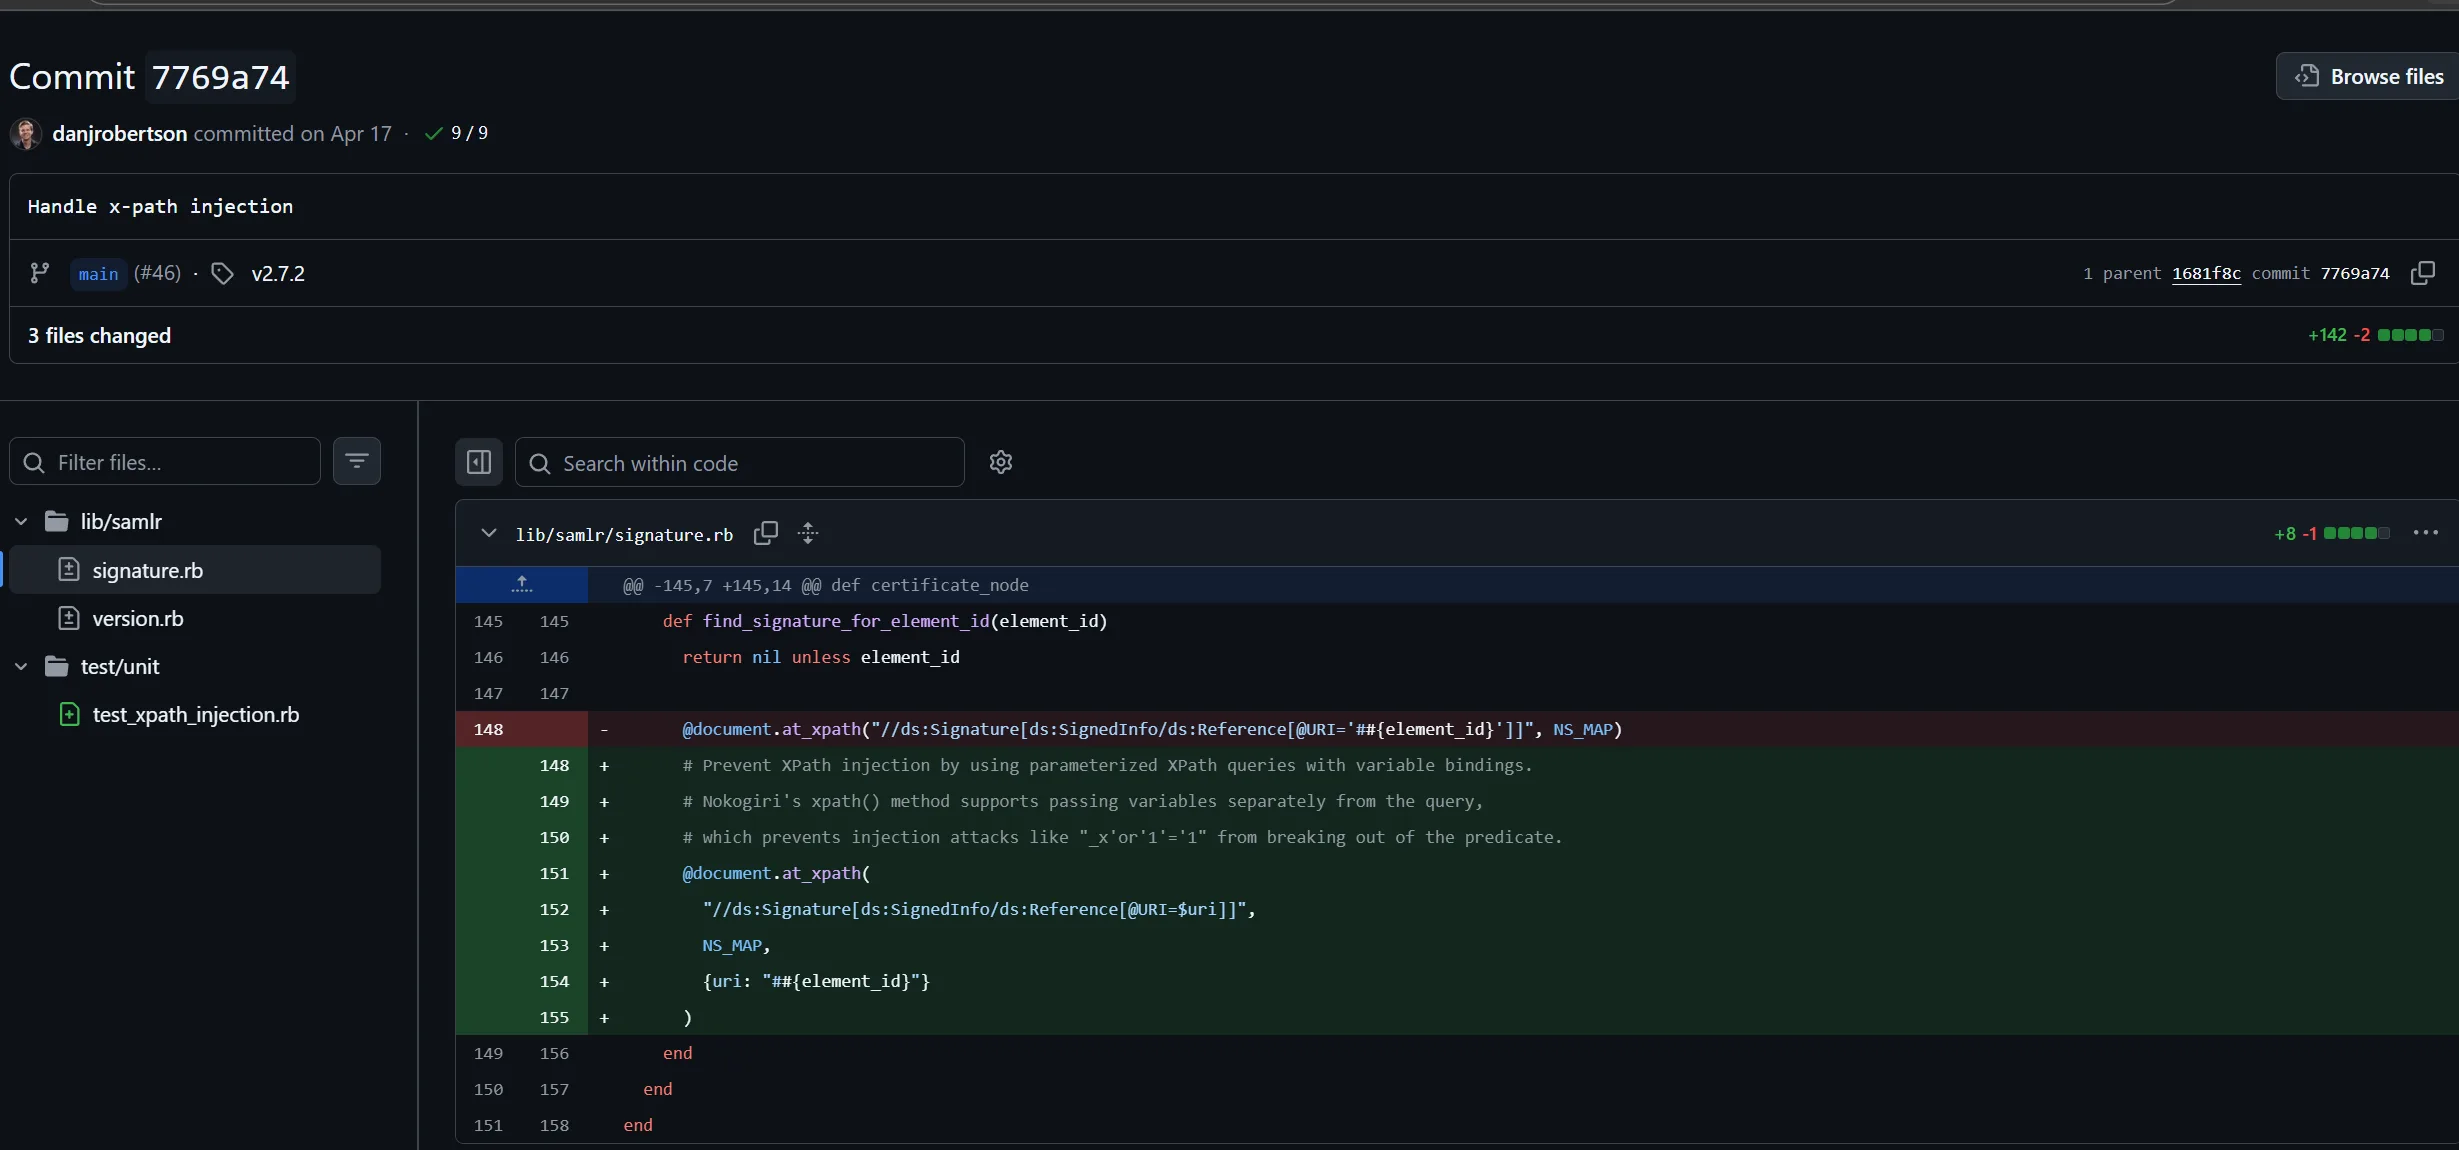Copy the full commit SHA icon
The width and height of the screenshot is (2459, 1150).
[x=2423, y=273]
